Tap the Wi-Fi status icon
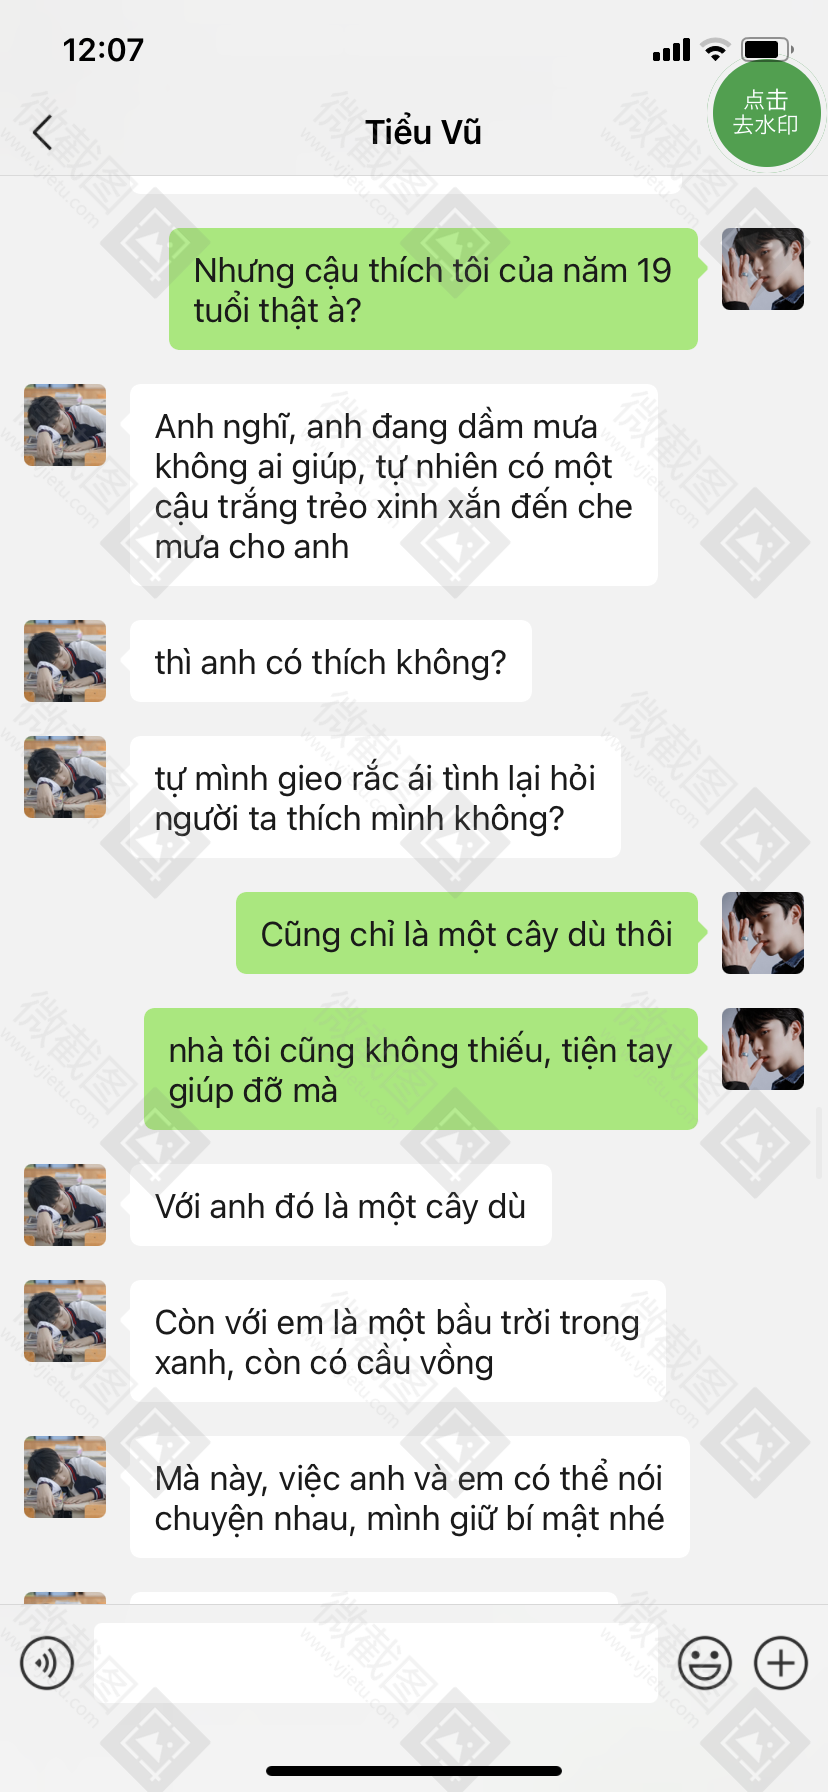The image size is (828, 1792). (x=716, y=49)
